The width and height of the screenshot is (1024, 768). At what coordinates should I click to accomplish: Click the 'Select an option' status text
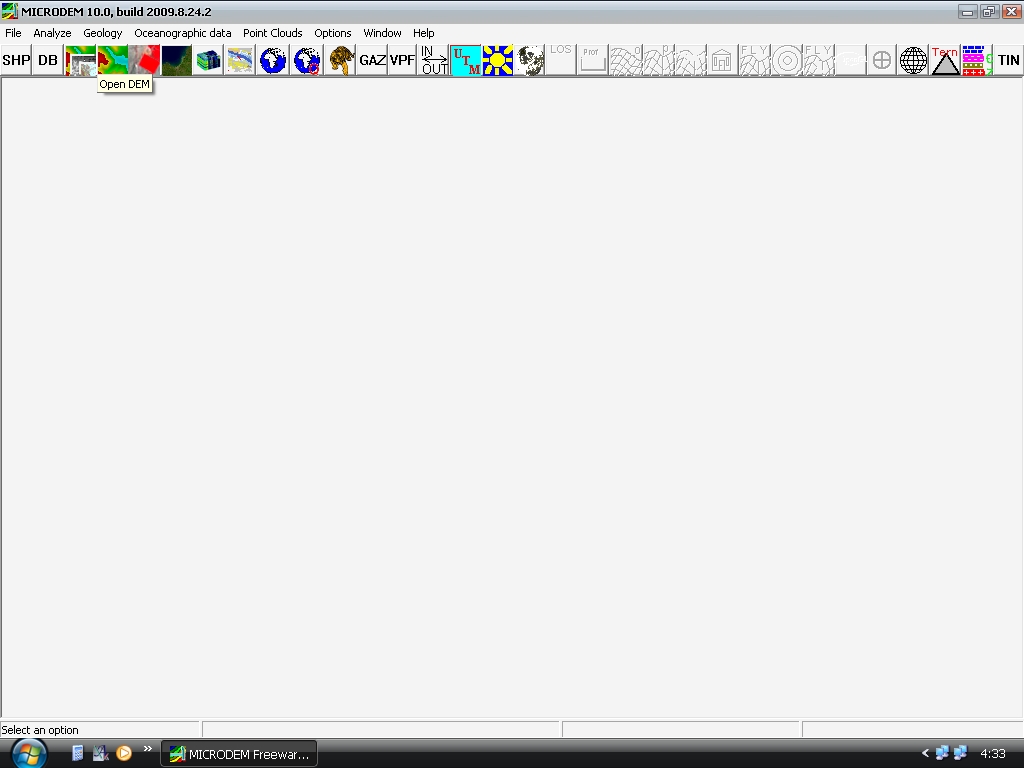pyautogui.click(x=40, y=730)
